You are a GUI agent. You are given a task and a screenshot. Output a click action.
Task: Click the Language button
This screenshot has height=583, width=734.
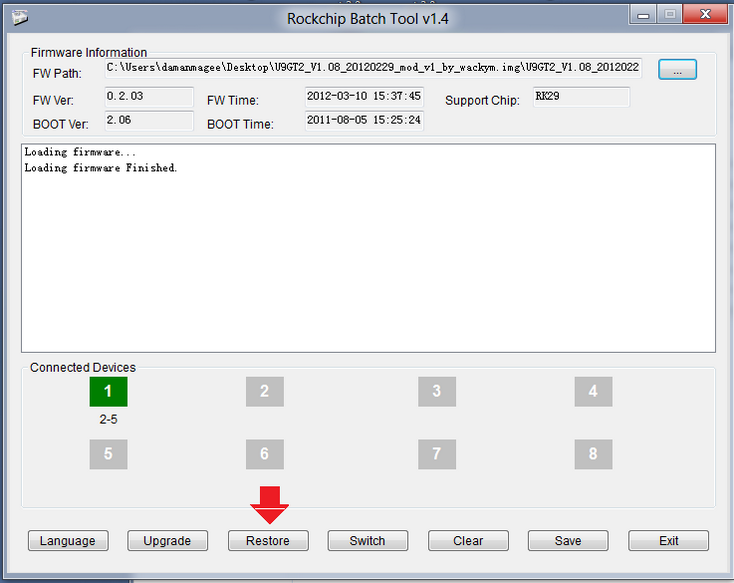[x=68, y=540]
